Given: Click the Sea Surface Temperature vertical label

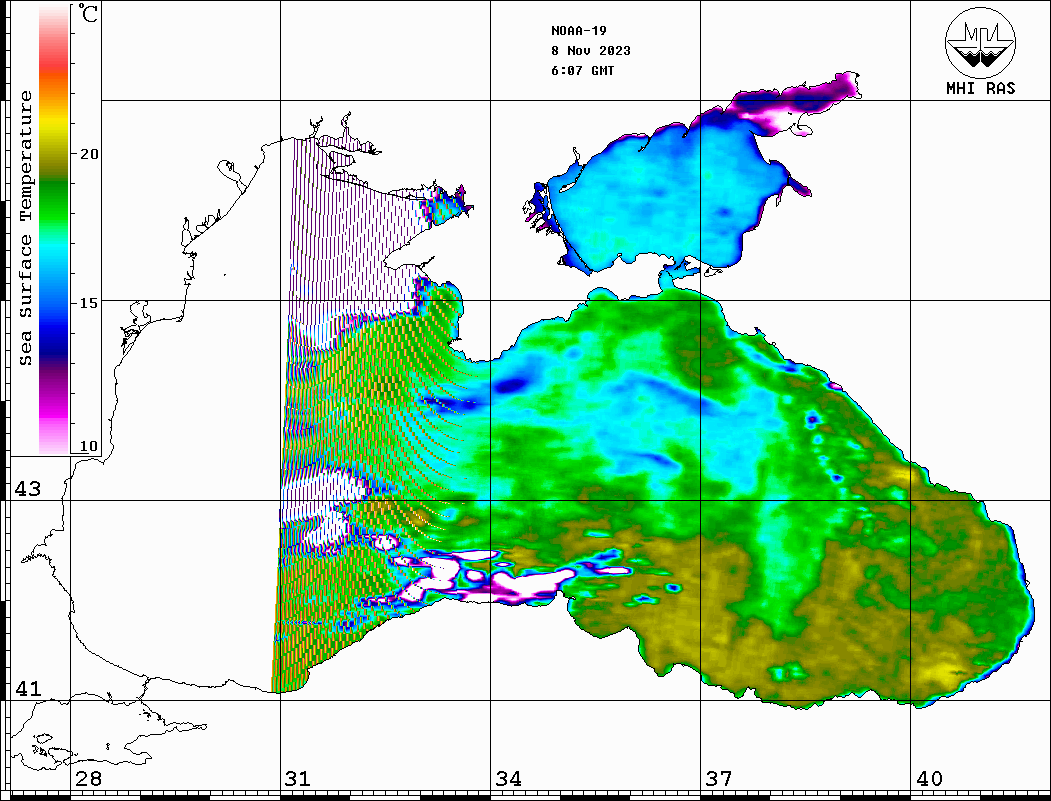Looking at the screenshot, I should [x=25, y=229].
